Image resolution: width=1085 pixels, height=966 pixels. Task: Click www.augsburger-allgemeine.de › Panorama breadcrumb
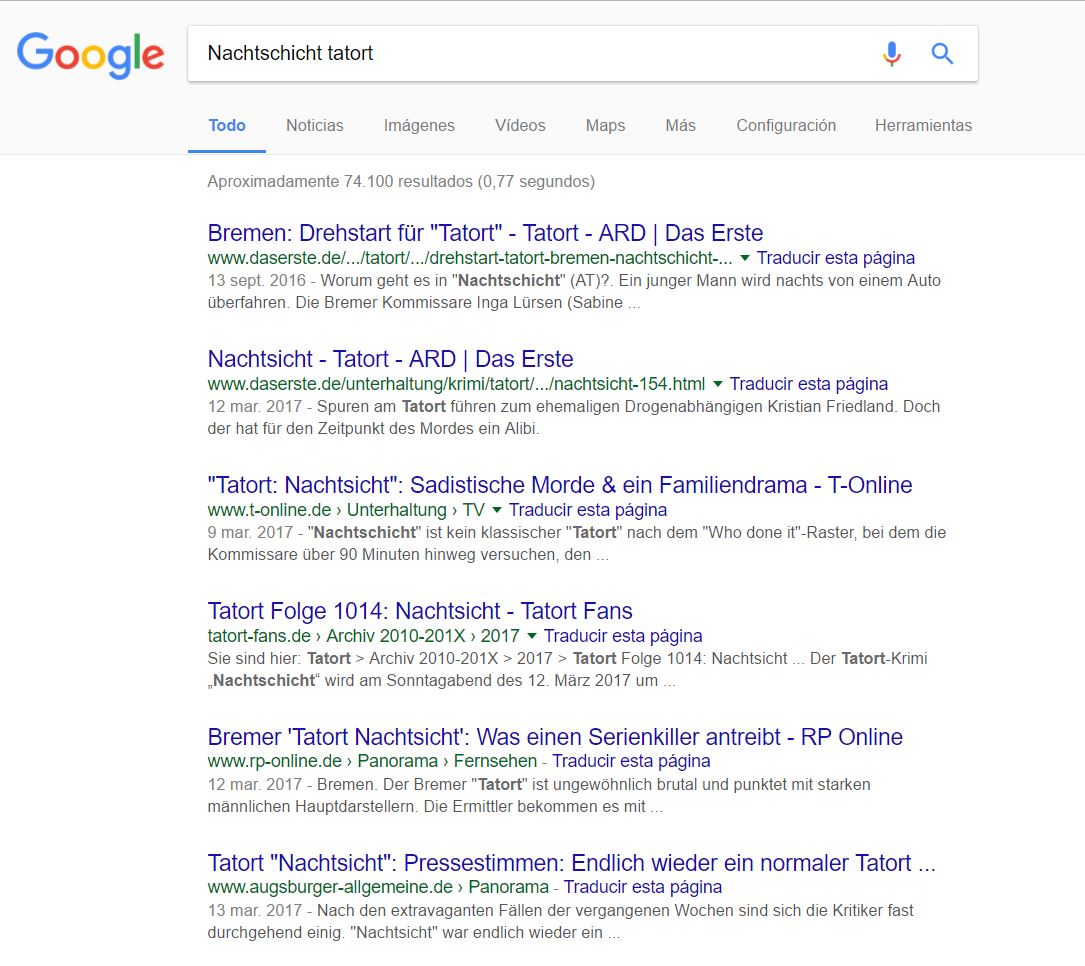pyautogui.click(x=378, y=887)
